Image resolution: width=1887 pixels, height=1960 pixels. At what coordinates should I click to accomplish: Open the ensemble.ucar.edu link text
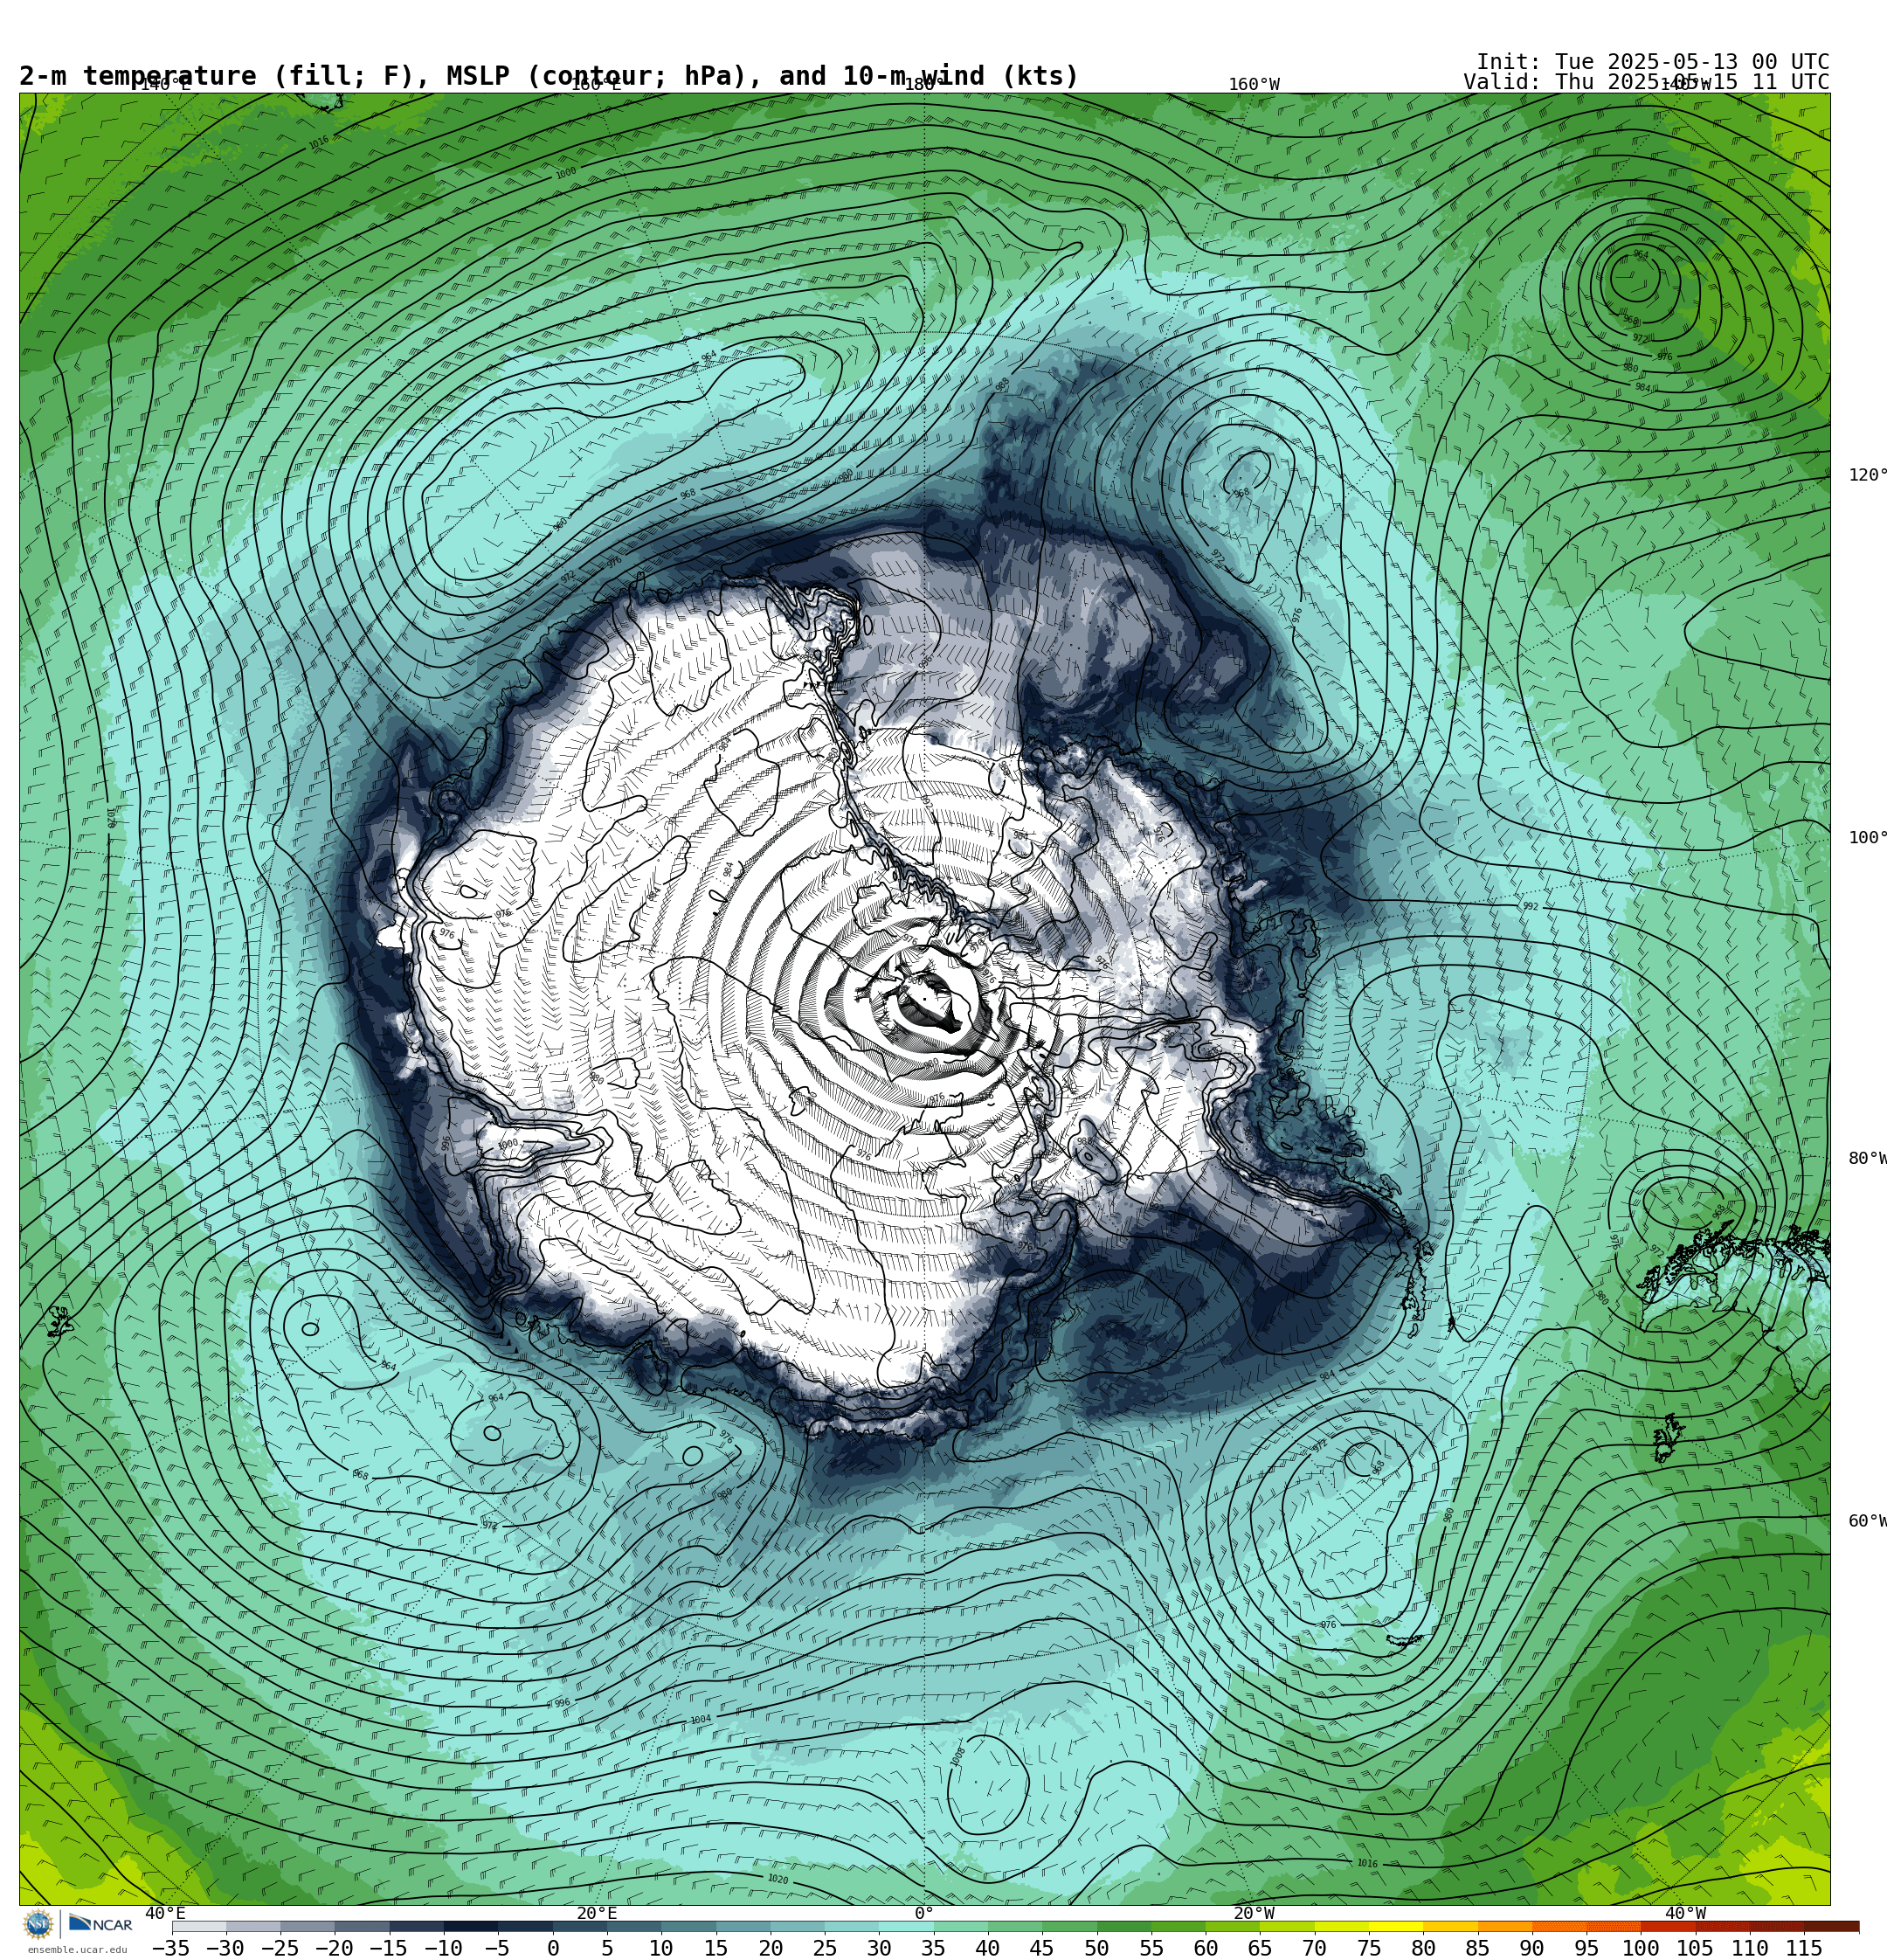(77, 1950)
